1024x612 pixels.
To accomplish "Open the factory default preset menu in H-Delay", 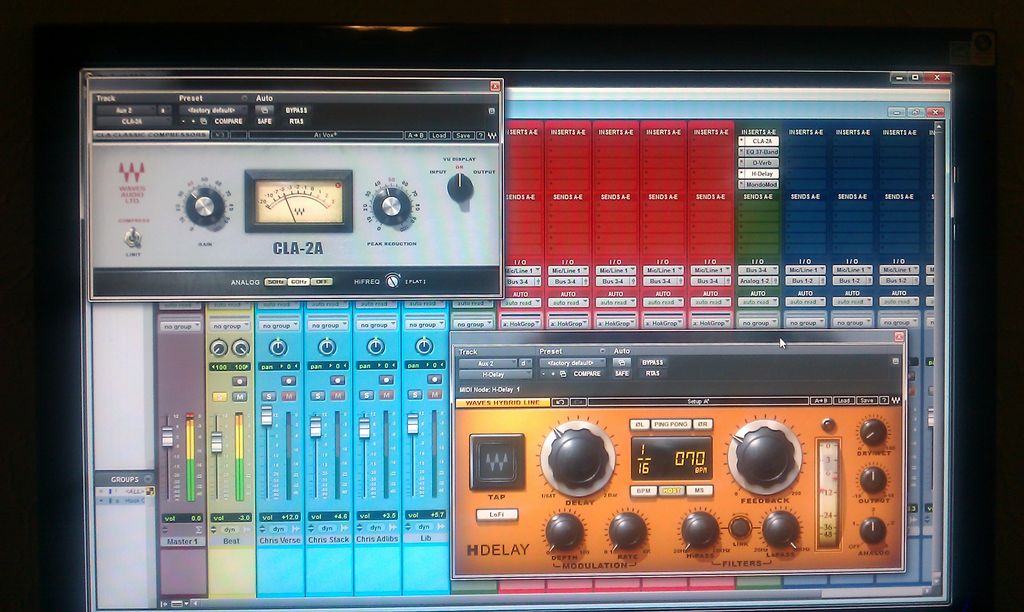I will (572, 362).
